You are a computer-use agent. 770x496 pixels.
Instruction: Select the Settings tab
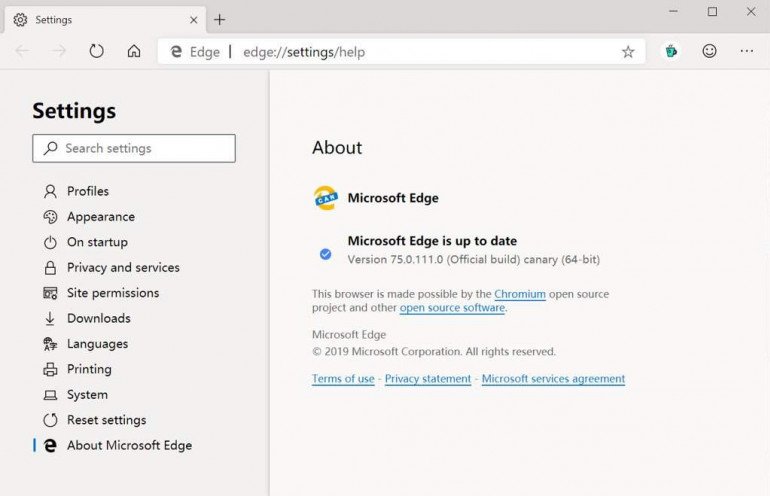click(105, 20)
